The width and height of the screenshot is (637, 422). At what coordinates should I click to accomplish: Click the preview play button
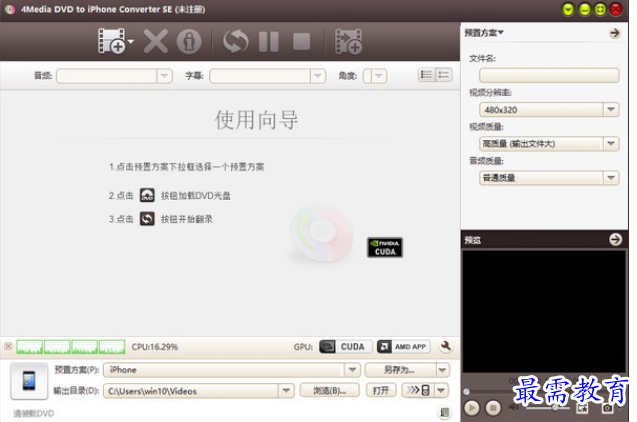pyautogui.click(x=472, y=408)
